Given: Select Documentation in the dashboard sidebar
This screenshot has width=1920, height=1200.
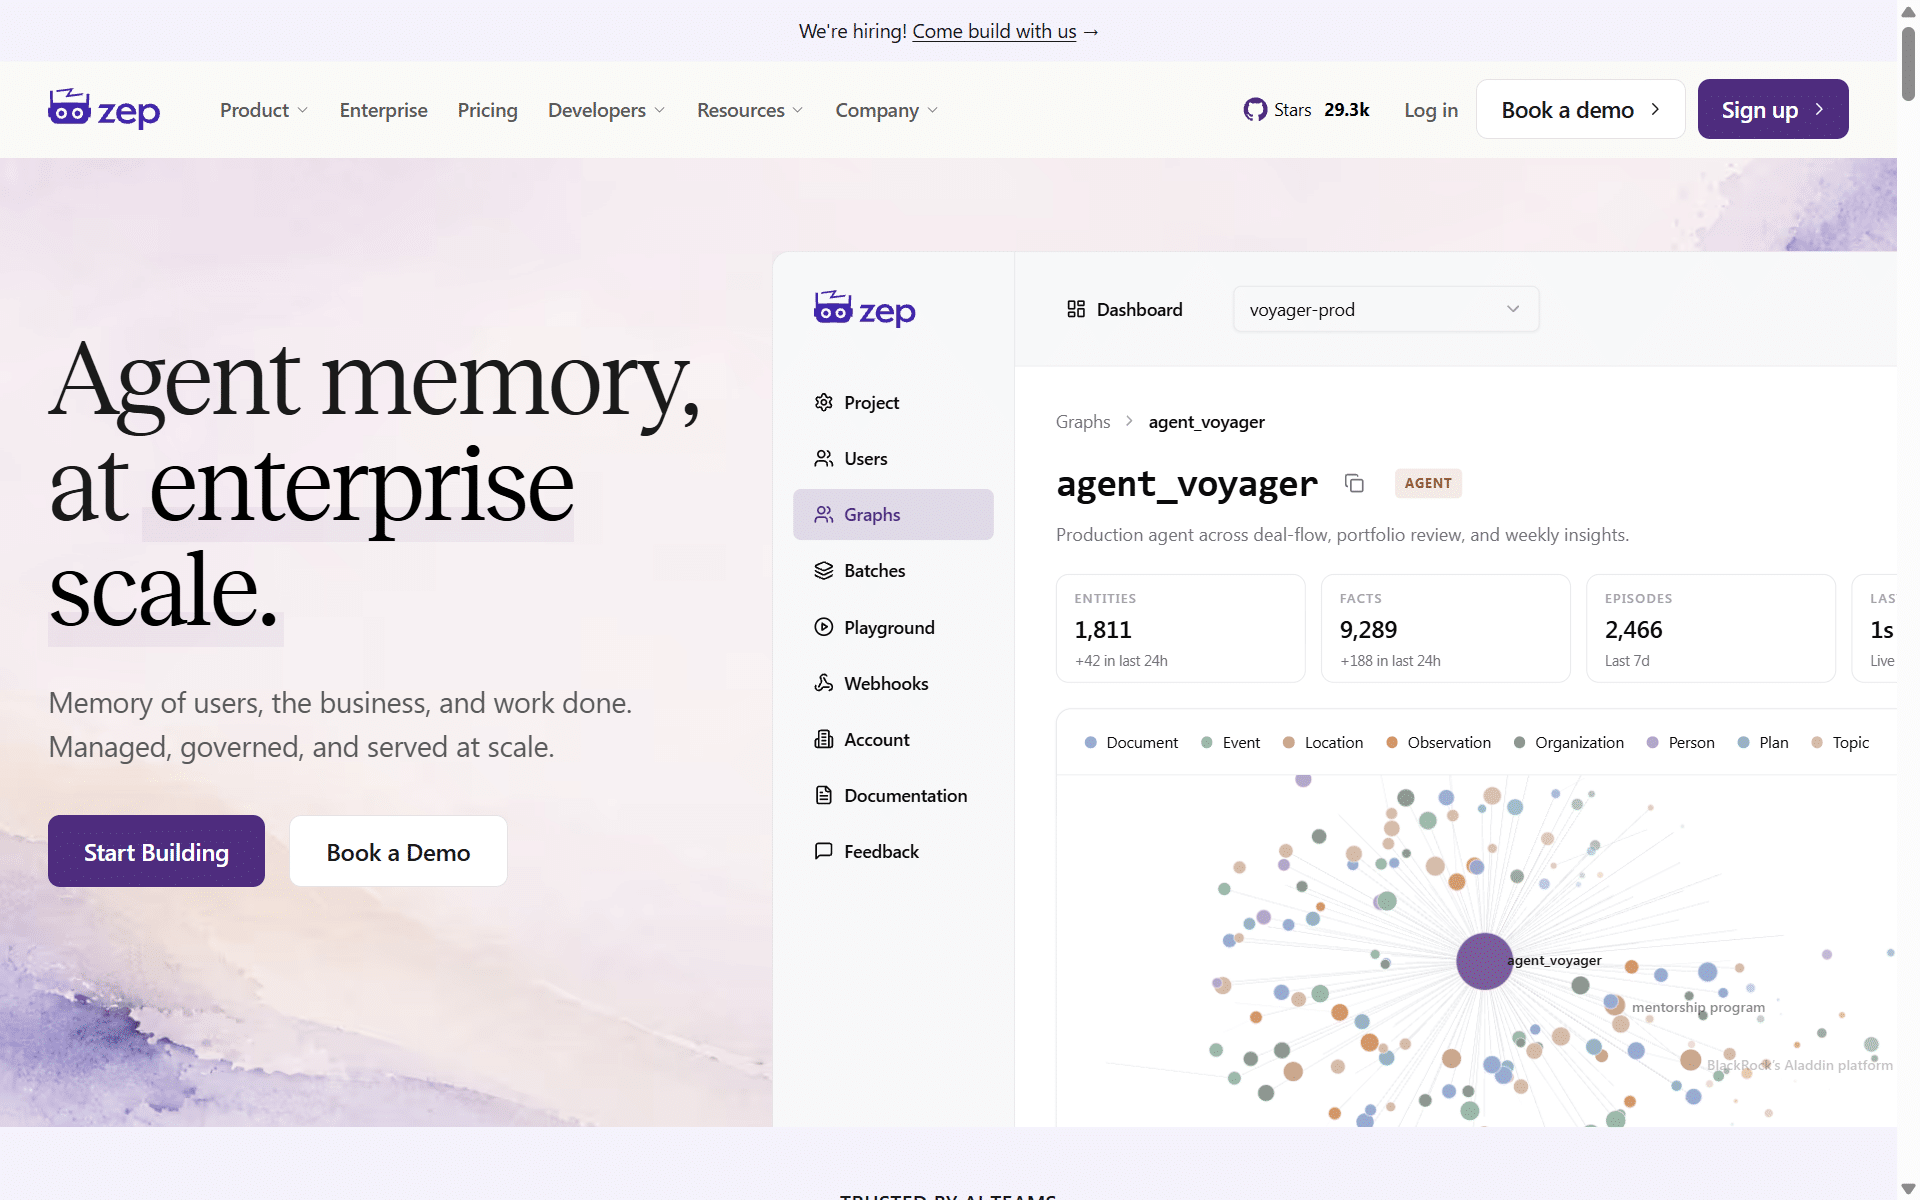Looking at the screenshot, I should click(x=893, y=795).
